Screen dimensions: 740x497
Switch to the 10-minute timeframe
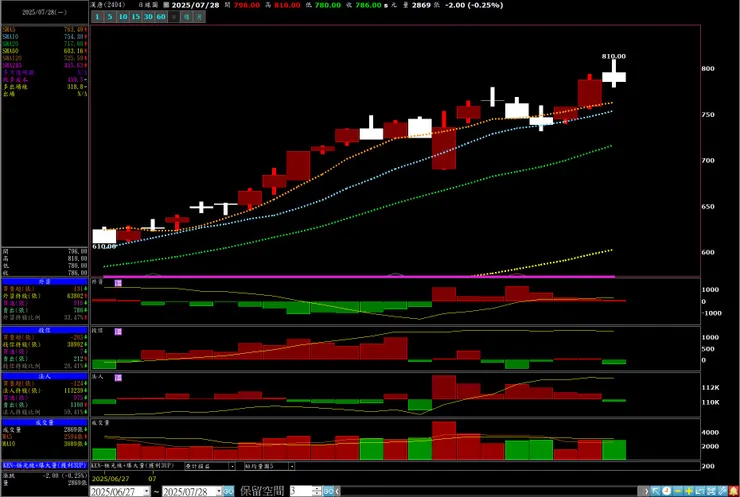coord(123,17)
